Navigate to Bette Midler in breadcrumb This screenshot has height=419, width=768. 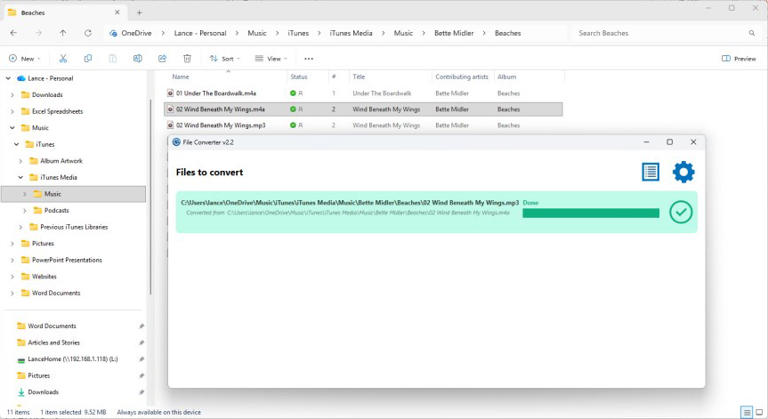point(454,33)
